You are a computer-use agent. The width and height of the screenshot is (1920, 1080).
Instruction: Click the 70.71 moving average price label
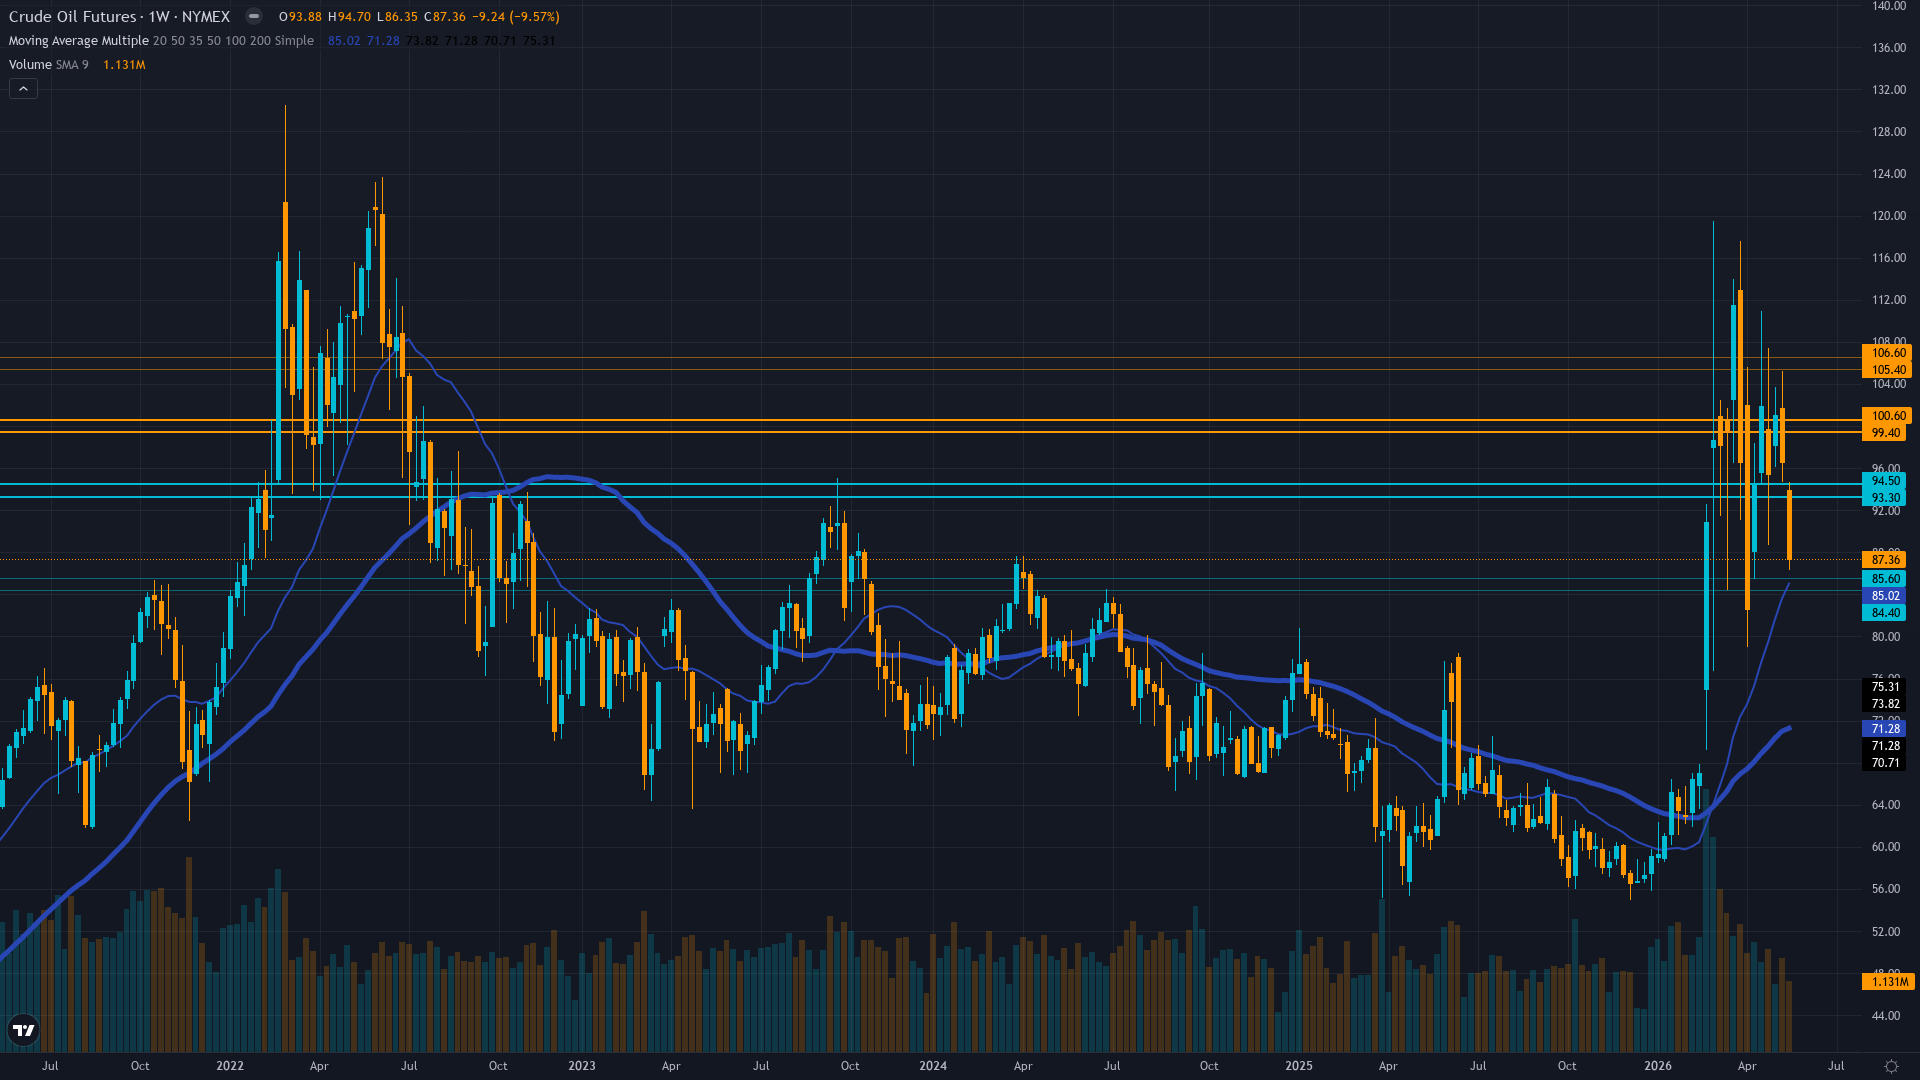[x=1884, y=763]
